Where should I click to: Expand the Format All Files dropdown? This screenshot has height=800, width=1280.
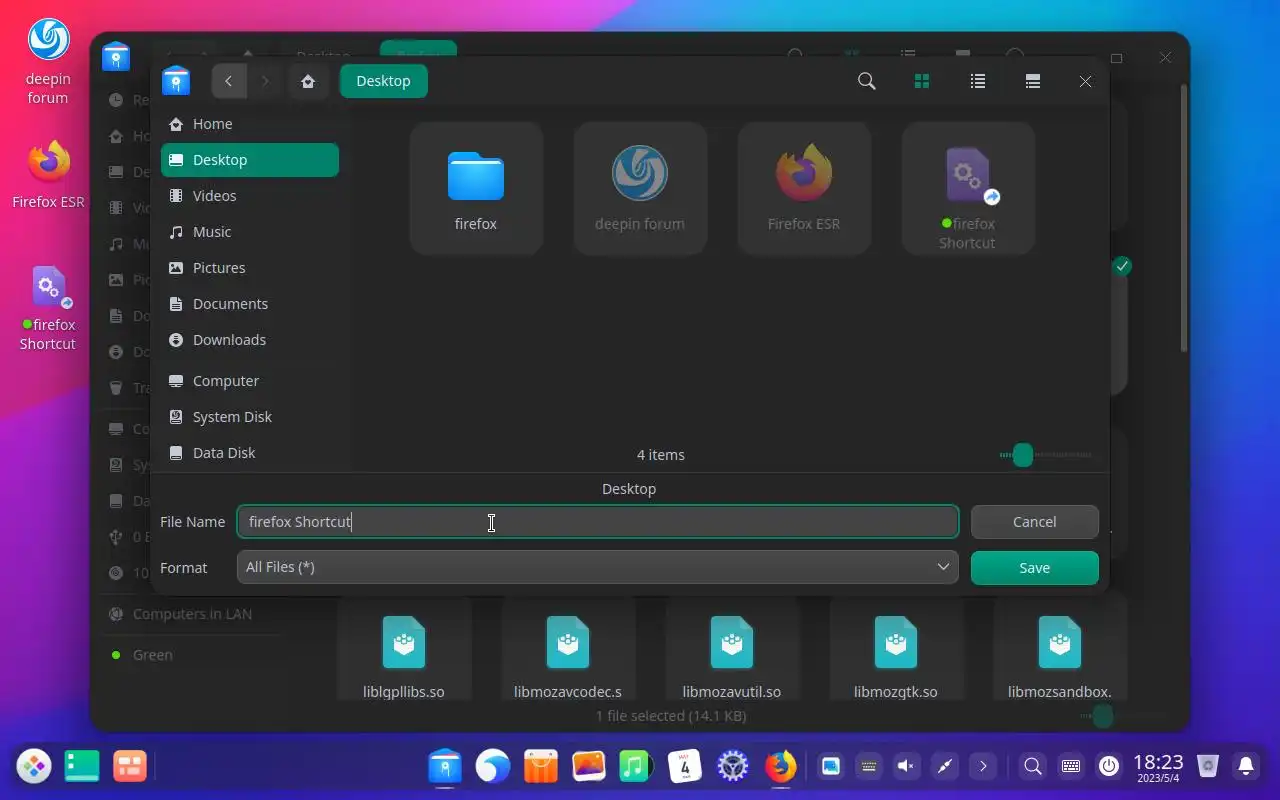pyautogui.click(x=598, y=567)
